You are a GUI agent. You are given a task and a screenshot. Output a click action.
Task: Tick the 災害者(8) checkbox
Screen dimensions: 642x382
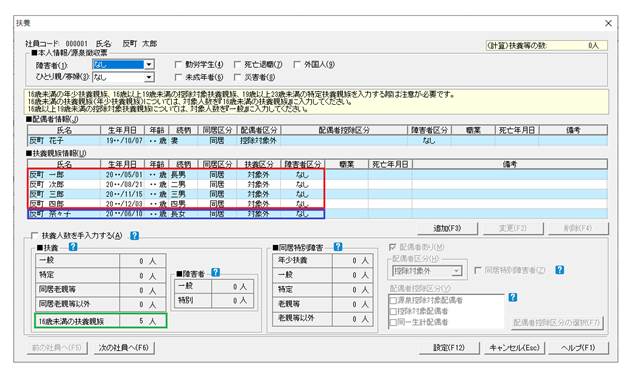237,77
